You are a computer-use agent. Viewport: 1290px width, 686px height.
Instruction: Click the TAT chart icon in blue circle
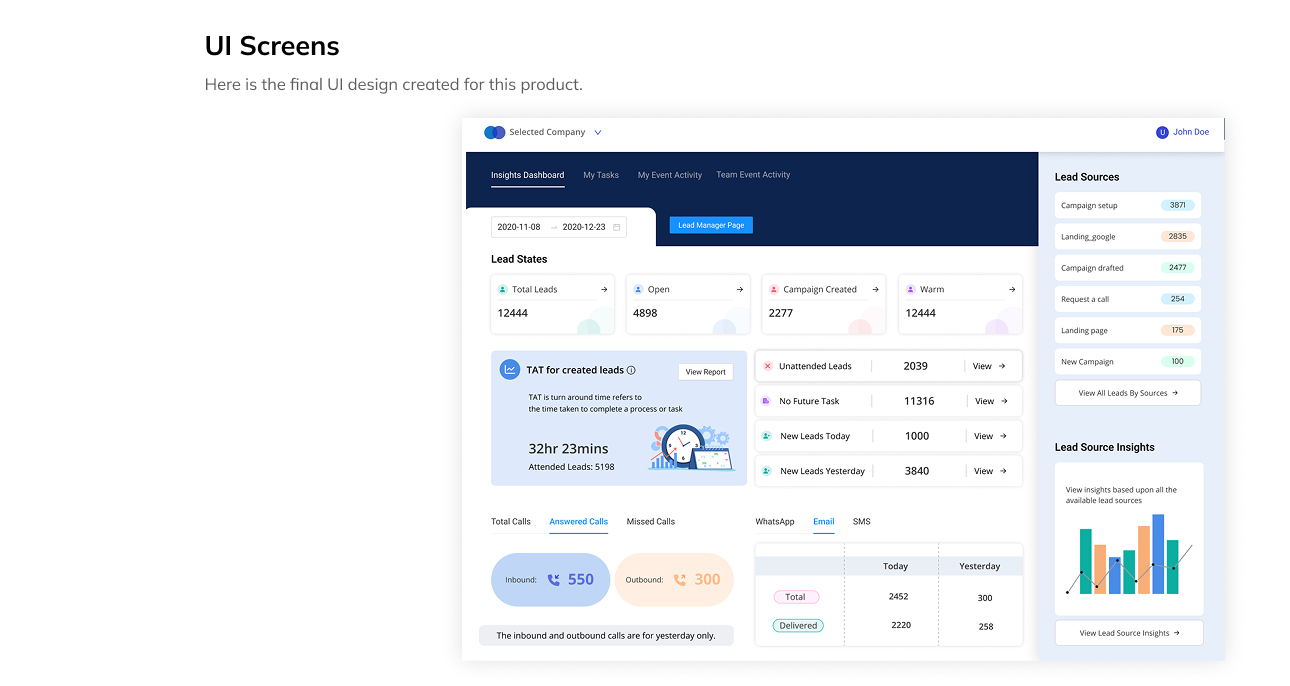(510, 369)
